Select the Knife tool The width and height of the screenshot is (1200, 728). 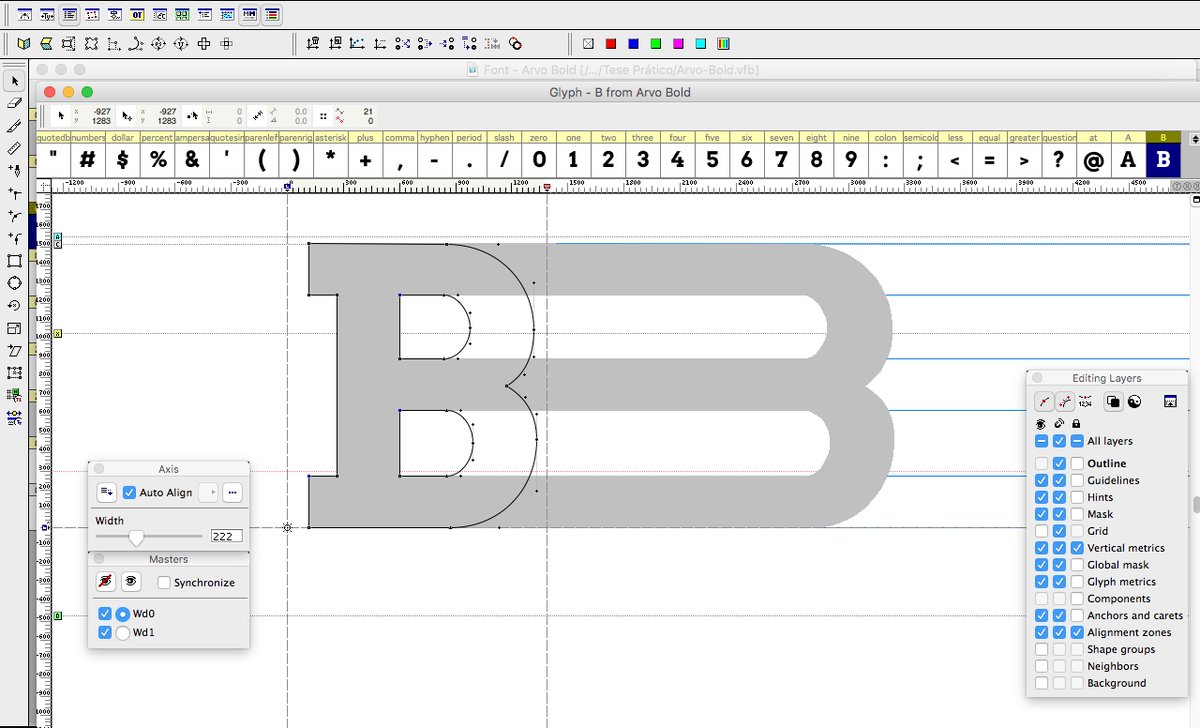coord(13,124)
